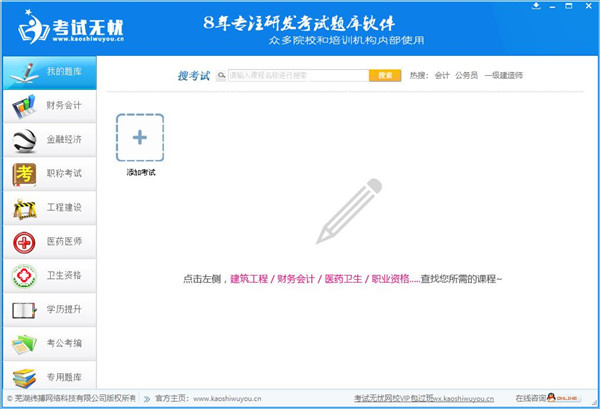Viewport: 600px width, 409px height.
Task: Open the 考试无忧网校VIP包过班 link
Action: [x=424, y=399]
